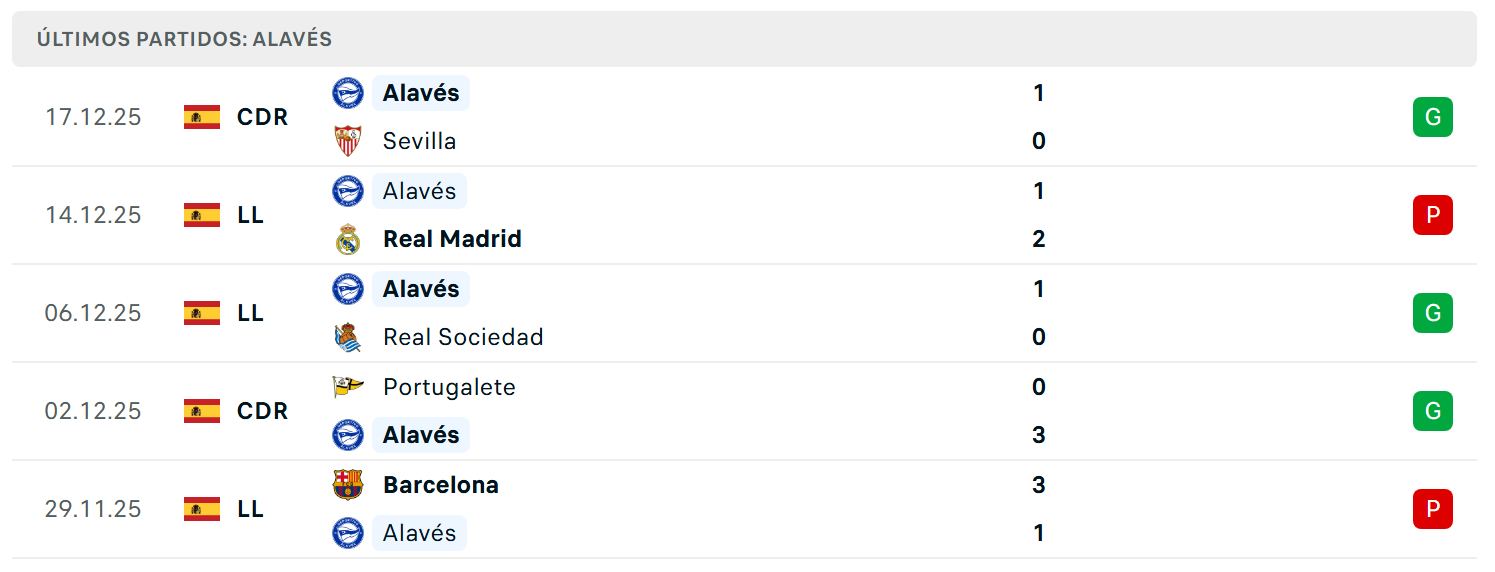This screenshot has width=1495, height=572.
Task: Click Alavés crest in the Sevilla match
Action: (x=348, y=93)
